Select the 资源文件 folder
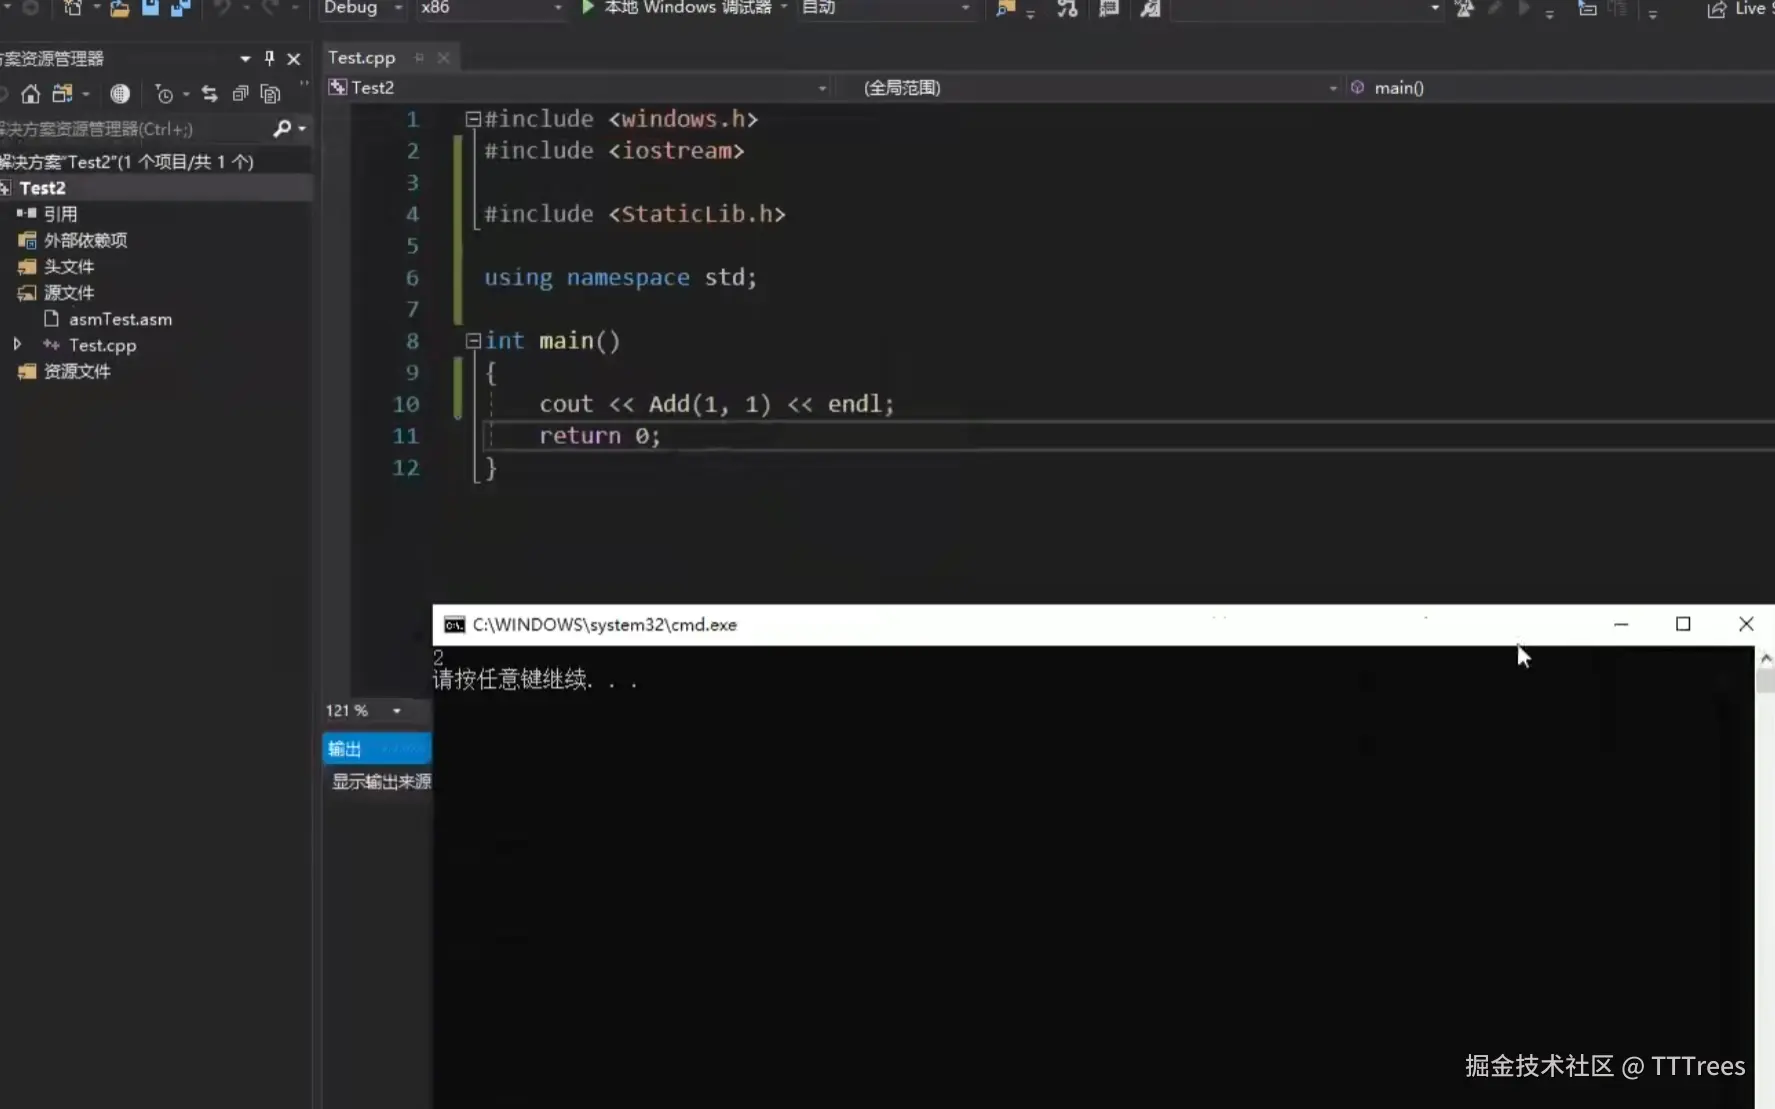This screenshot has height=1109, width=1775. (77, 371)
